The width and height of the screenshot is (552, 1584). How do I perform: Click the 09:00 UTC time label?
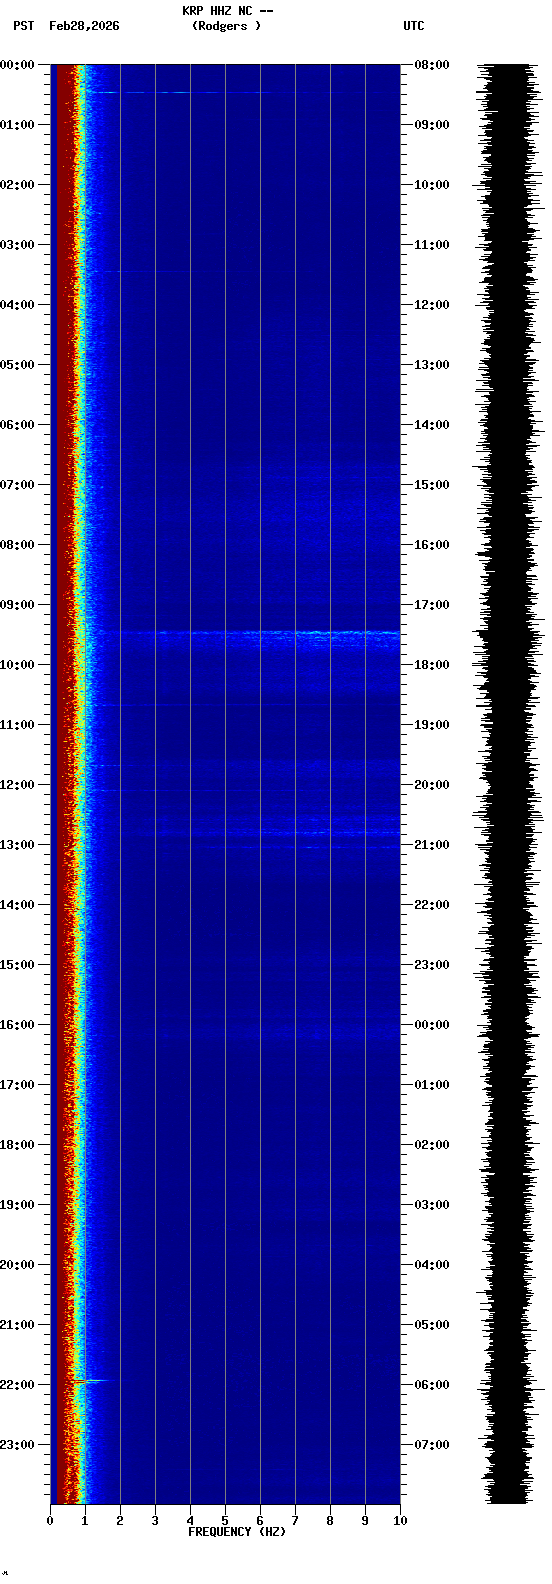432,125
